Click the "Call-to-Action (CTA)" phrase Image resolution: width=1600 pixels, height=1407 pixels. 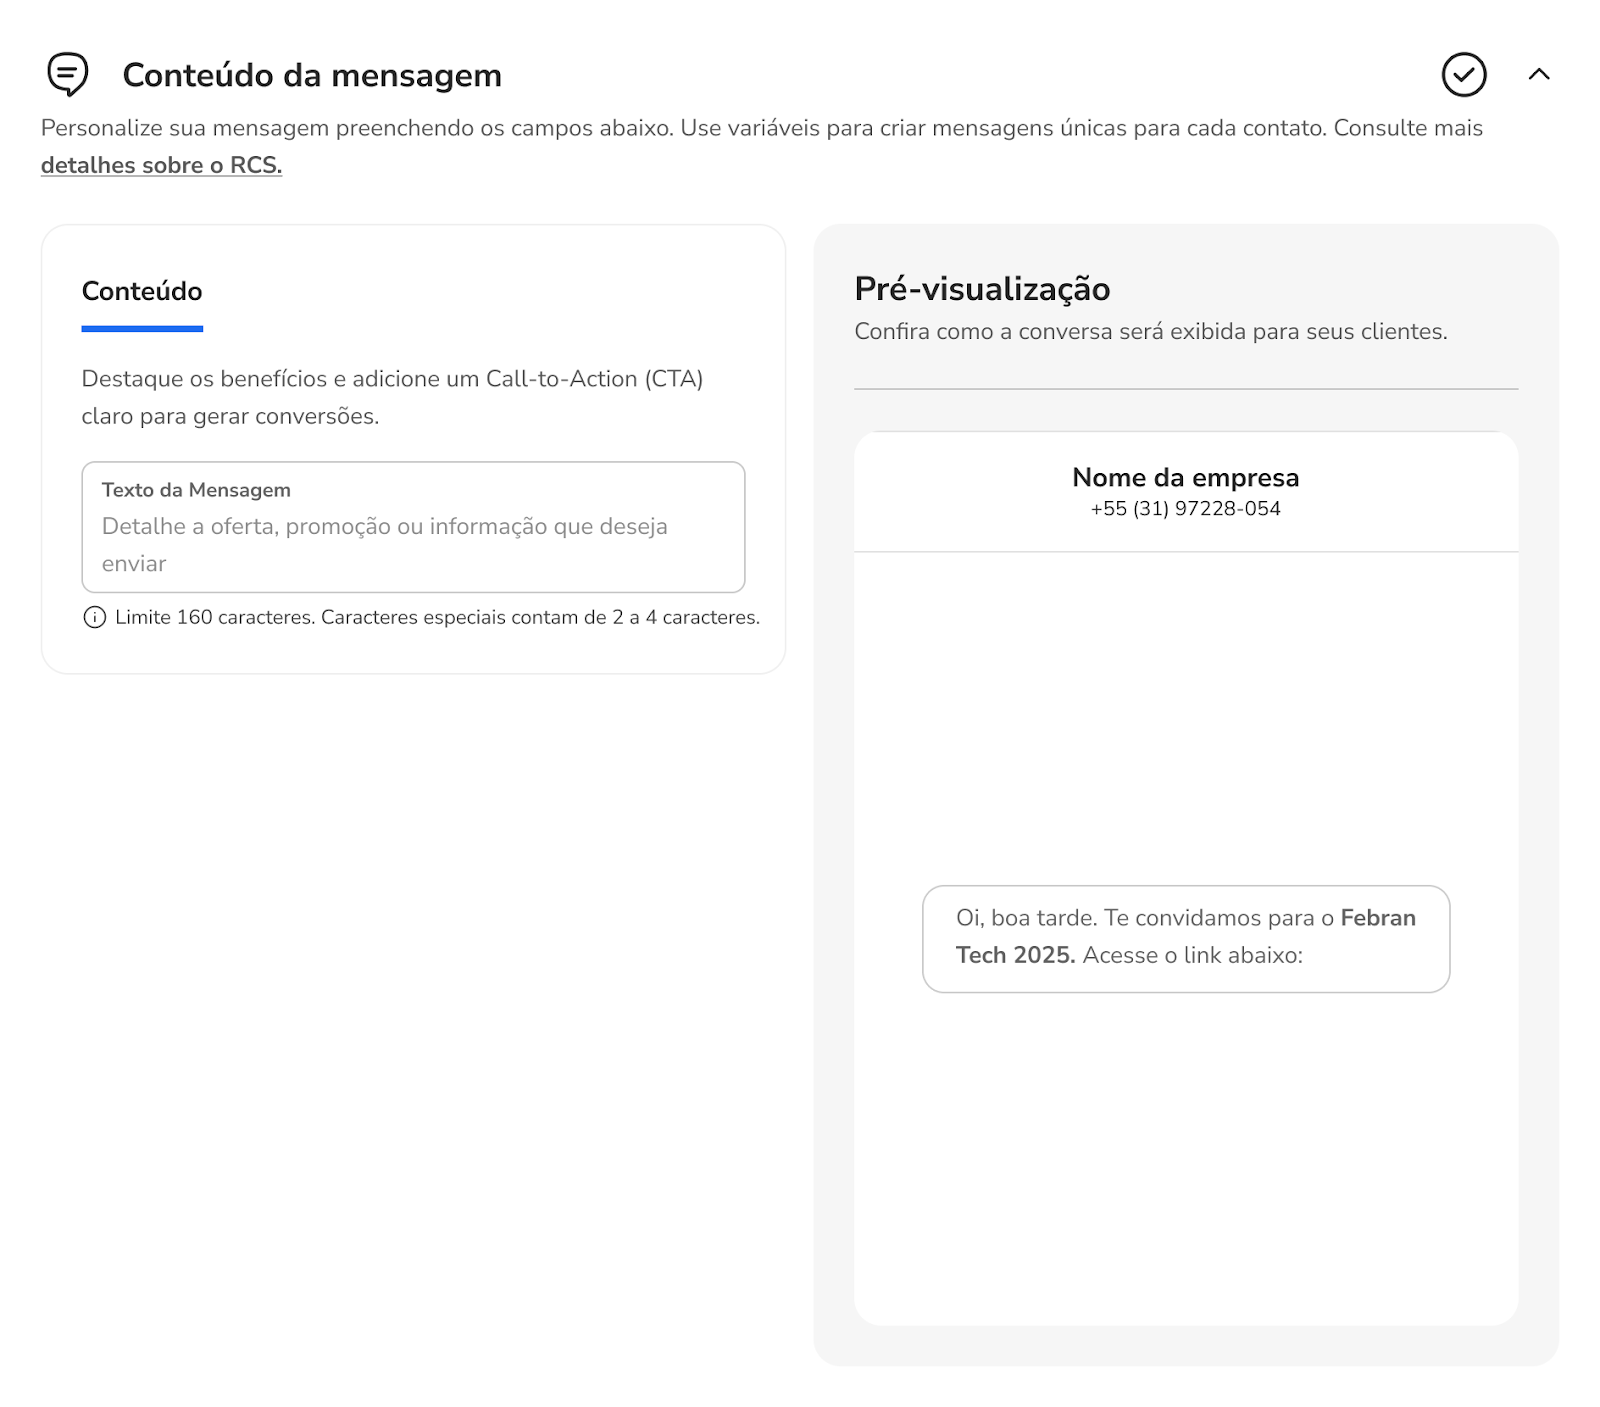tap(595, 379)
